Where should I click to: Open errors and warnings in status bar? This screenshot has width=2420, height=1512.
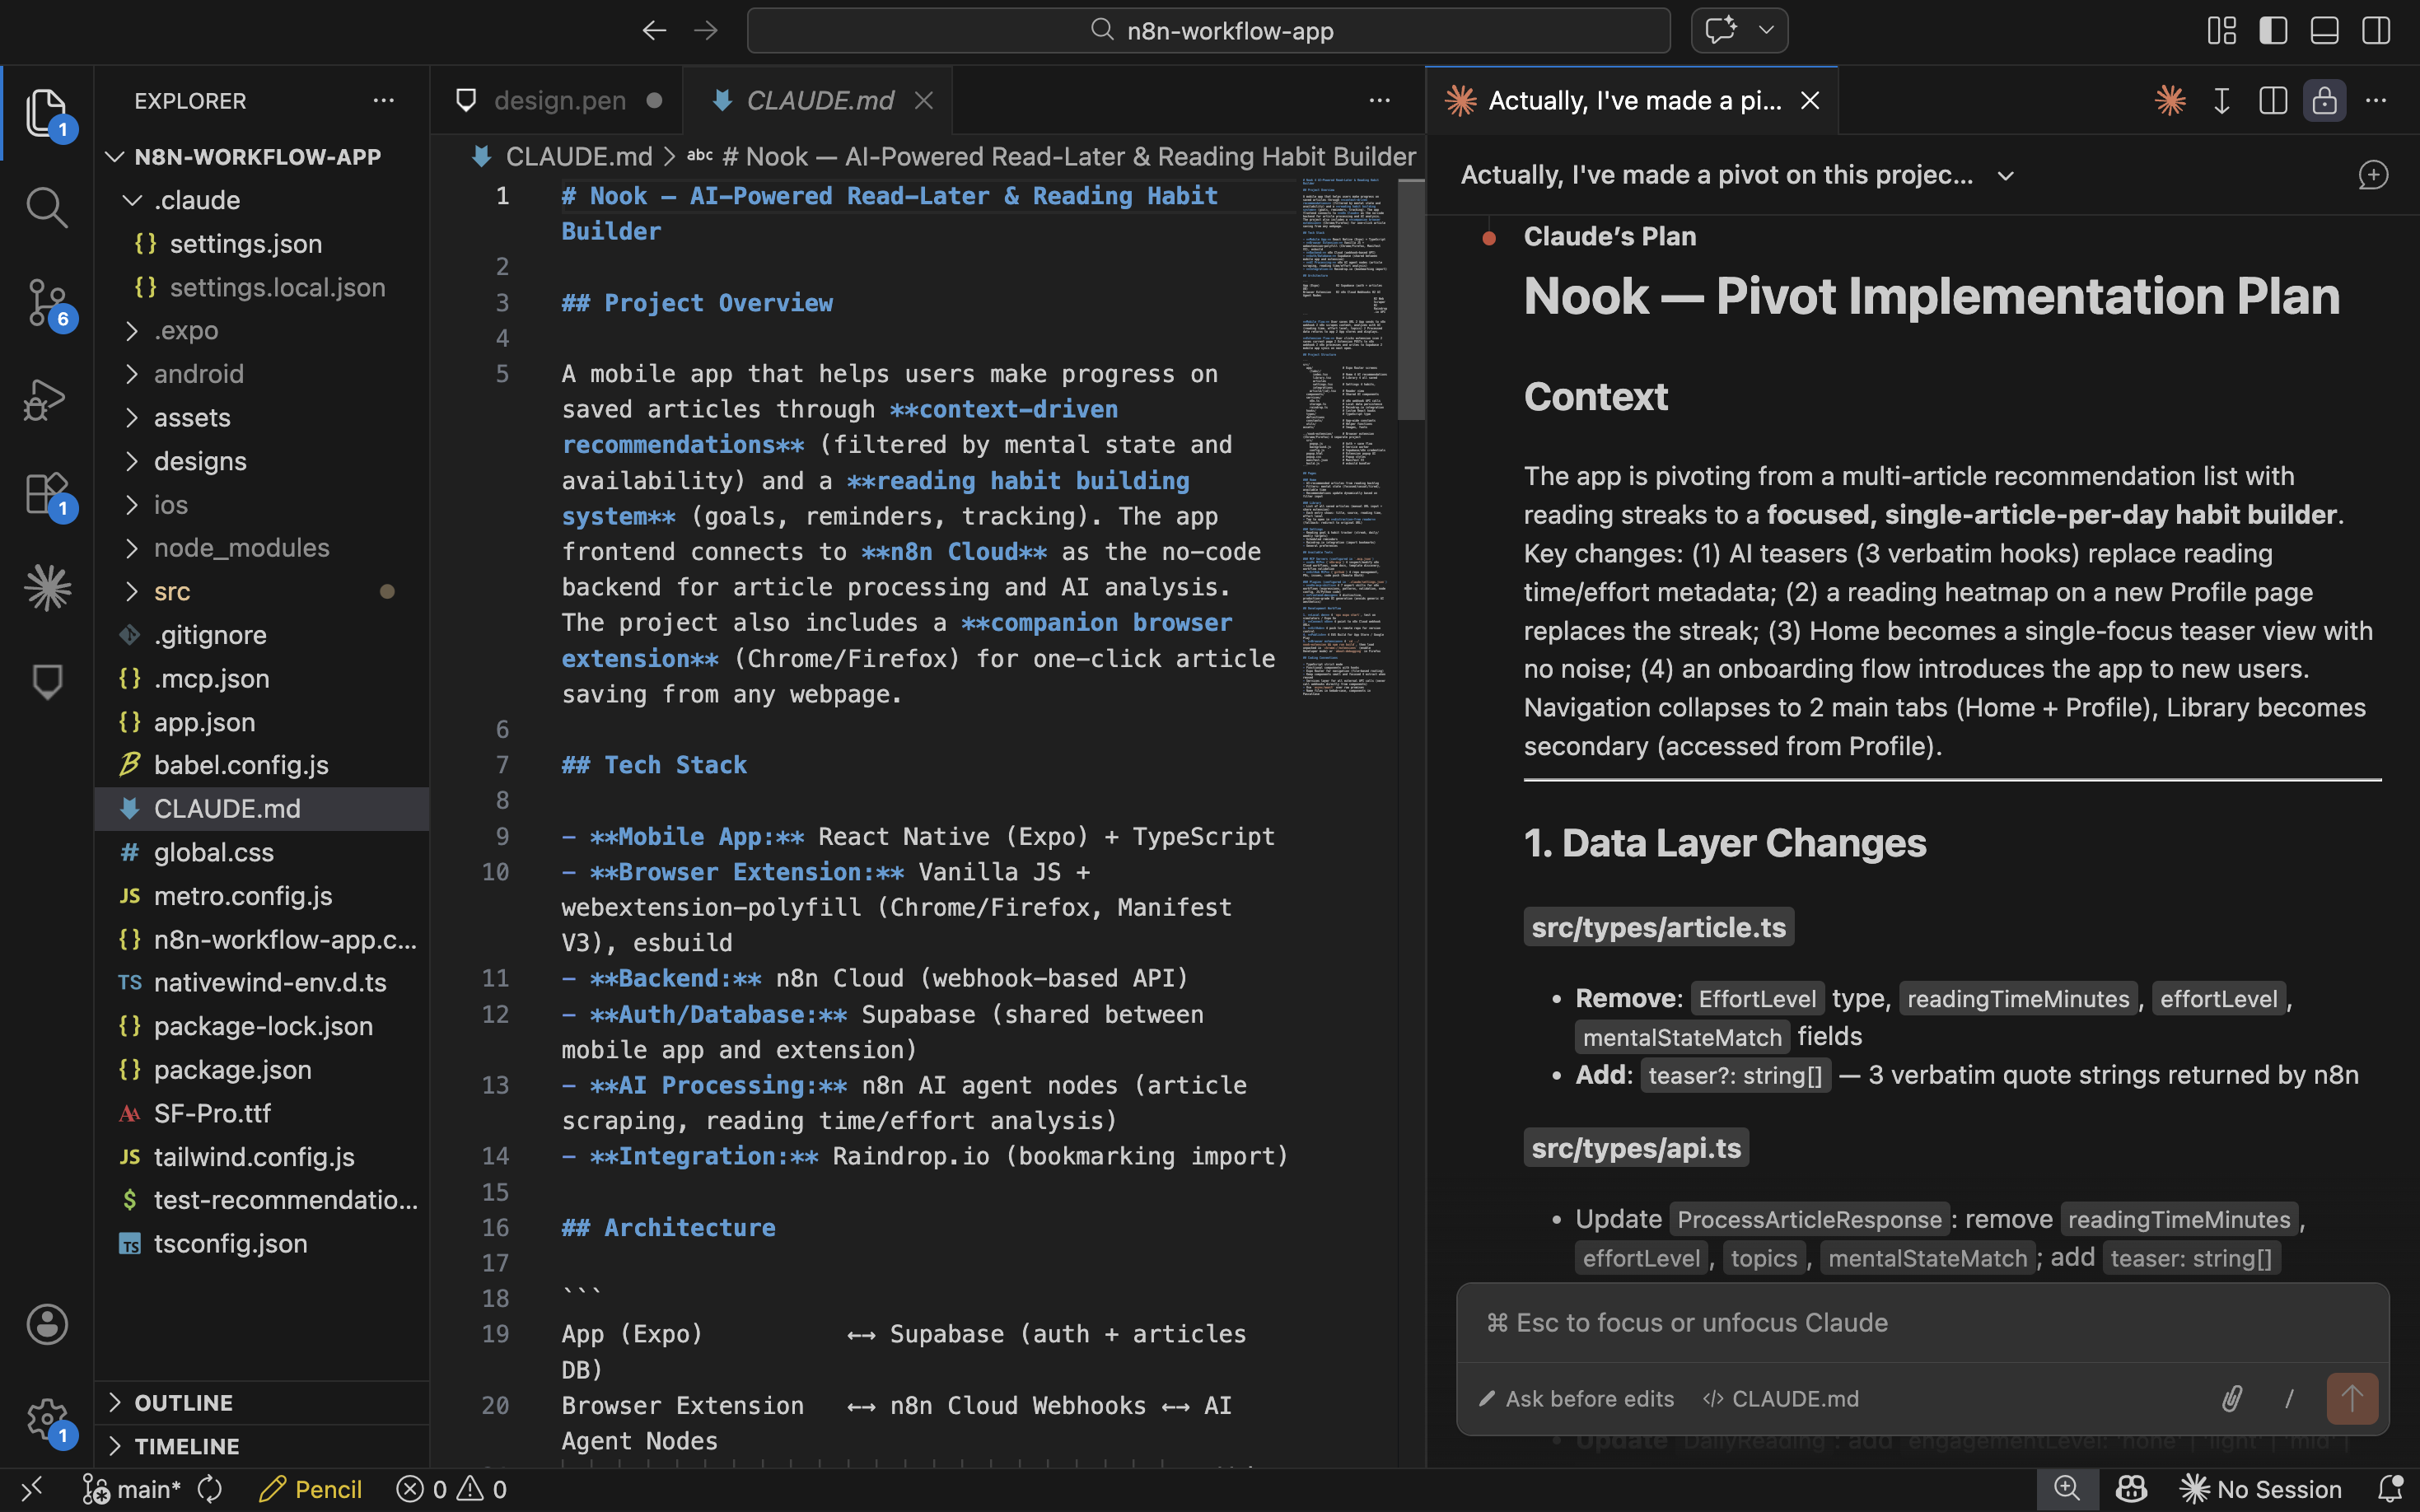[x=452, y=1490]
